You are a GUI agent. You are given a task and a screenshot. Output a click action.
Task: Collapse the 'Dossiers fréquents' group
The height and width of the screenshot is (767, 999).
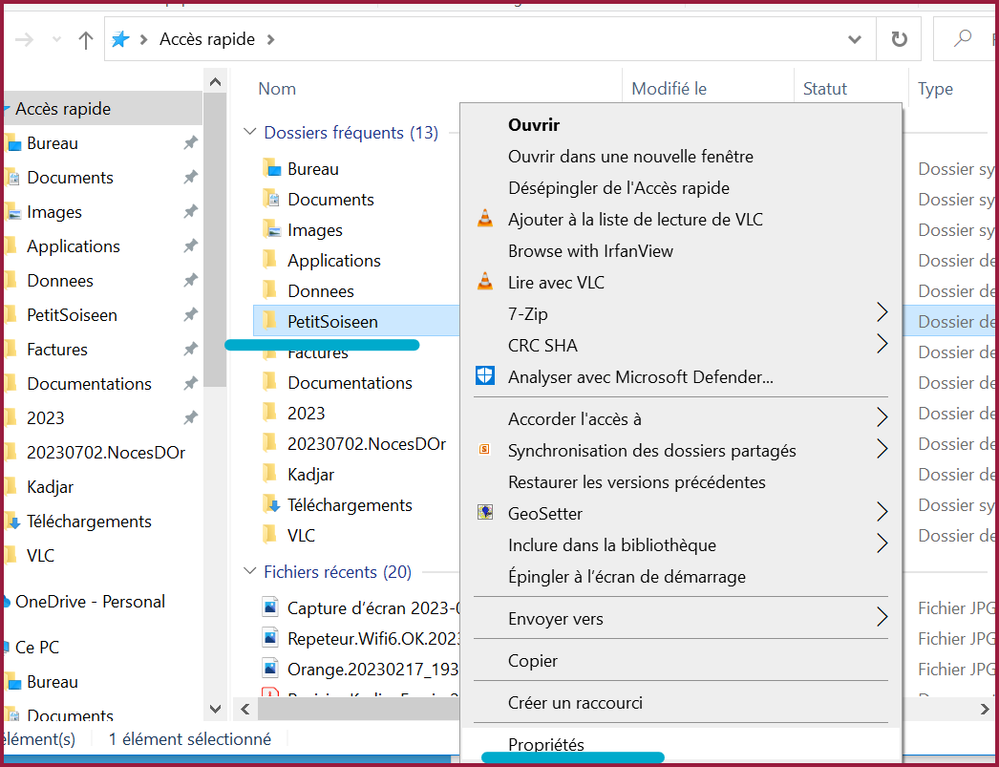click(x=249, y=132)
